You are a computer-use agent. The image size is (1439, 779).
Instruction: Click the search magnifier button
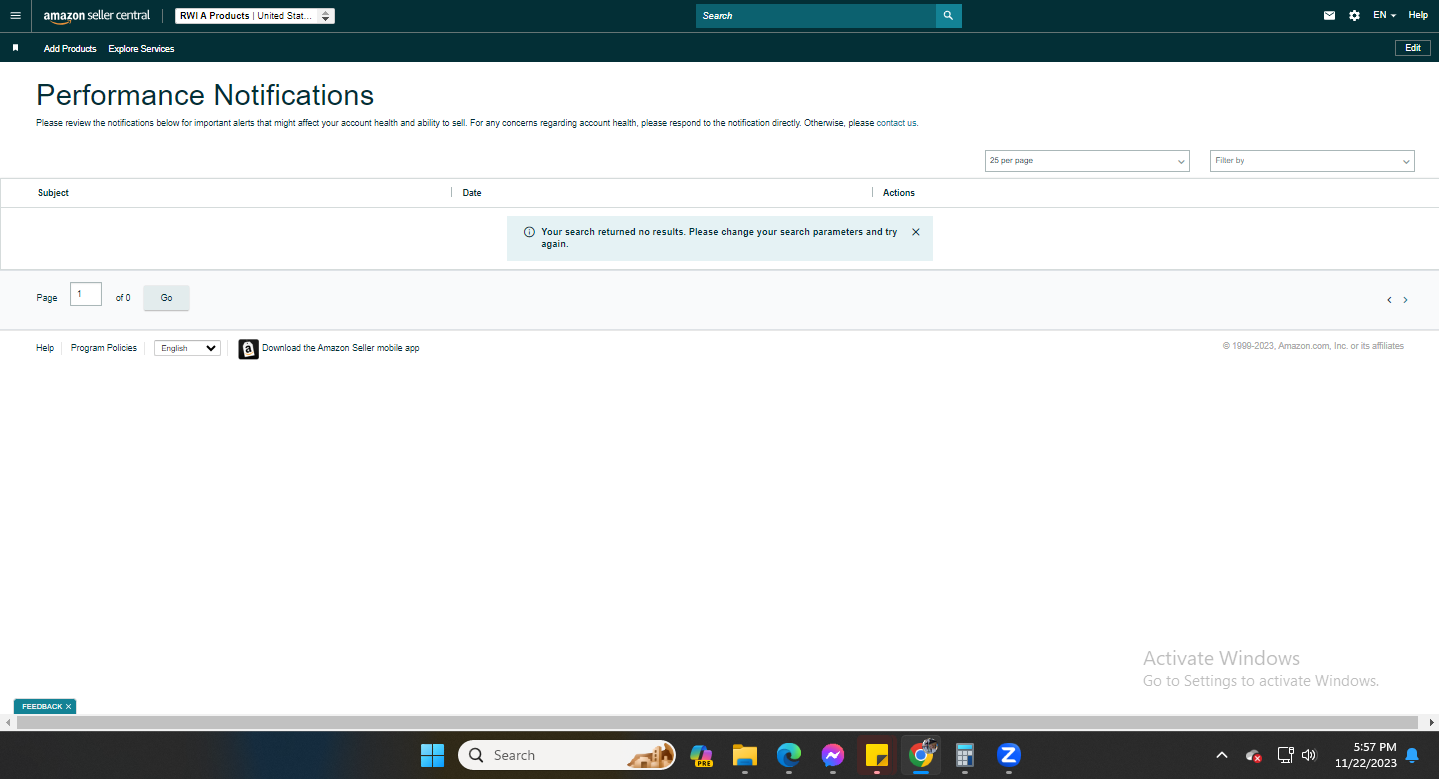[948, 16]
